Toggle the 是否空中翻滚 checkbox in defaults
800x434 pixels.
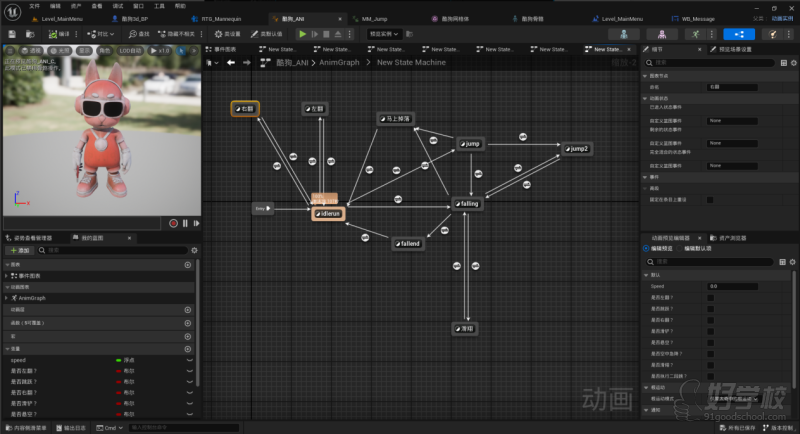tap(710, 353)
